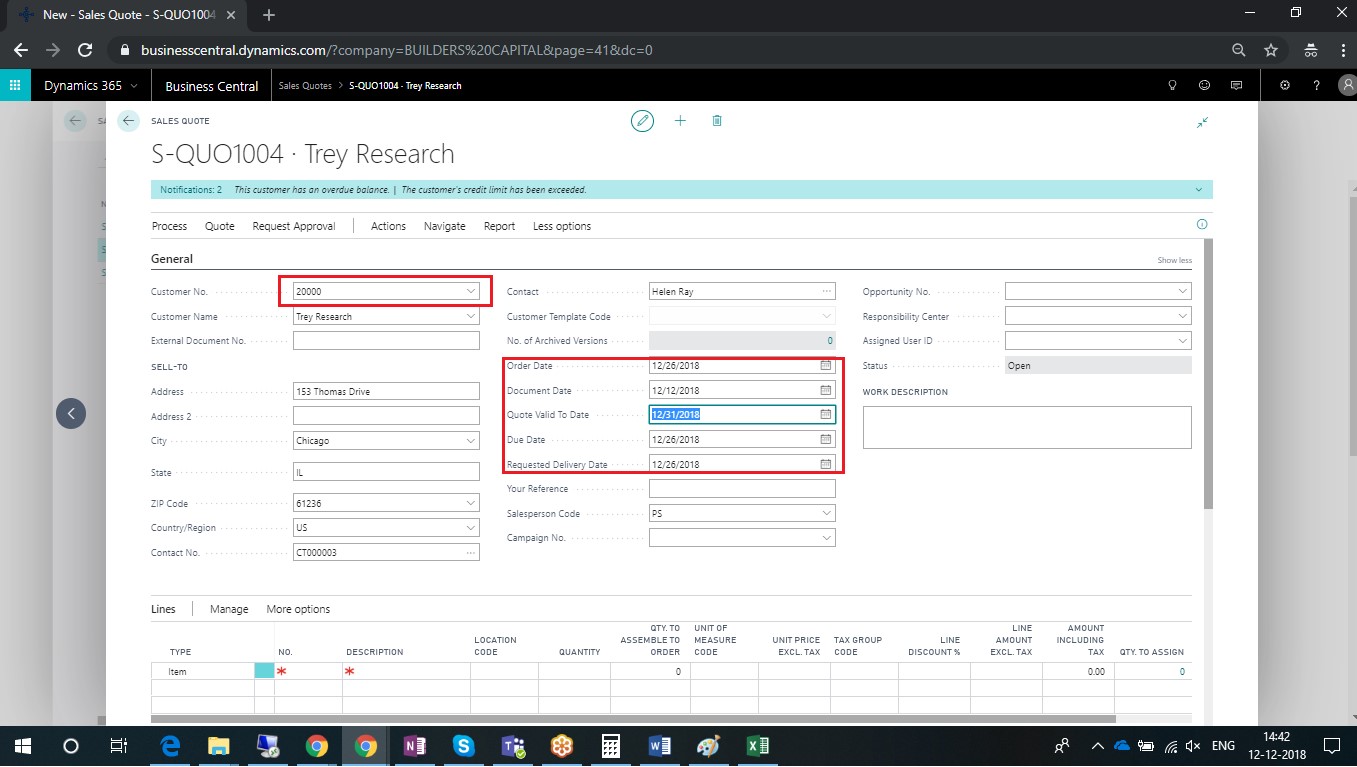
Task: Click the delete trash icon
Action: 717,121
